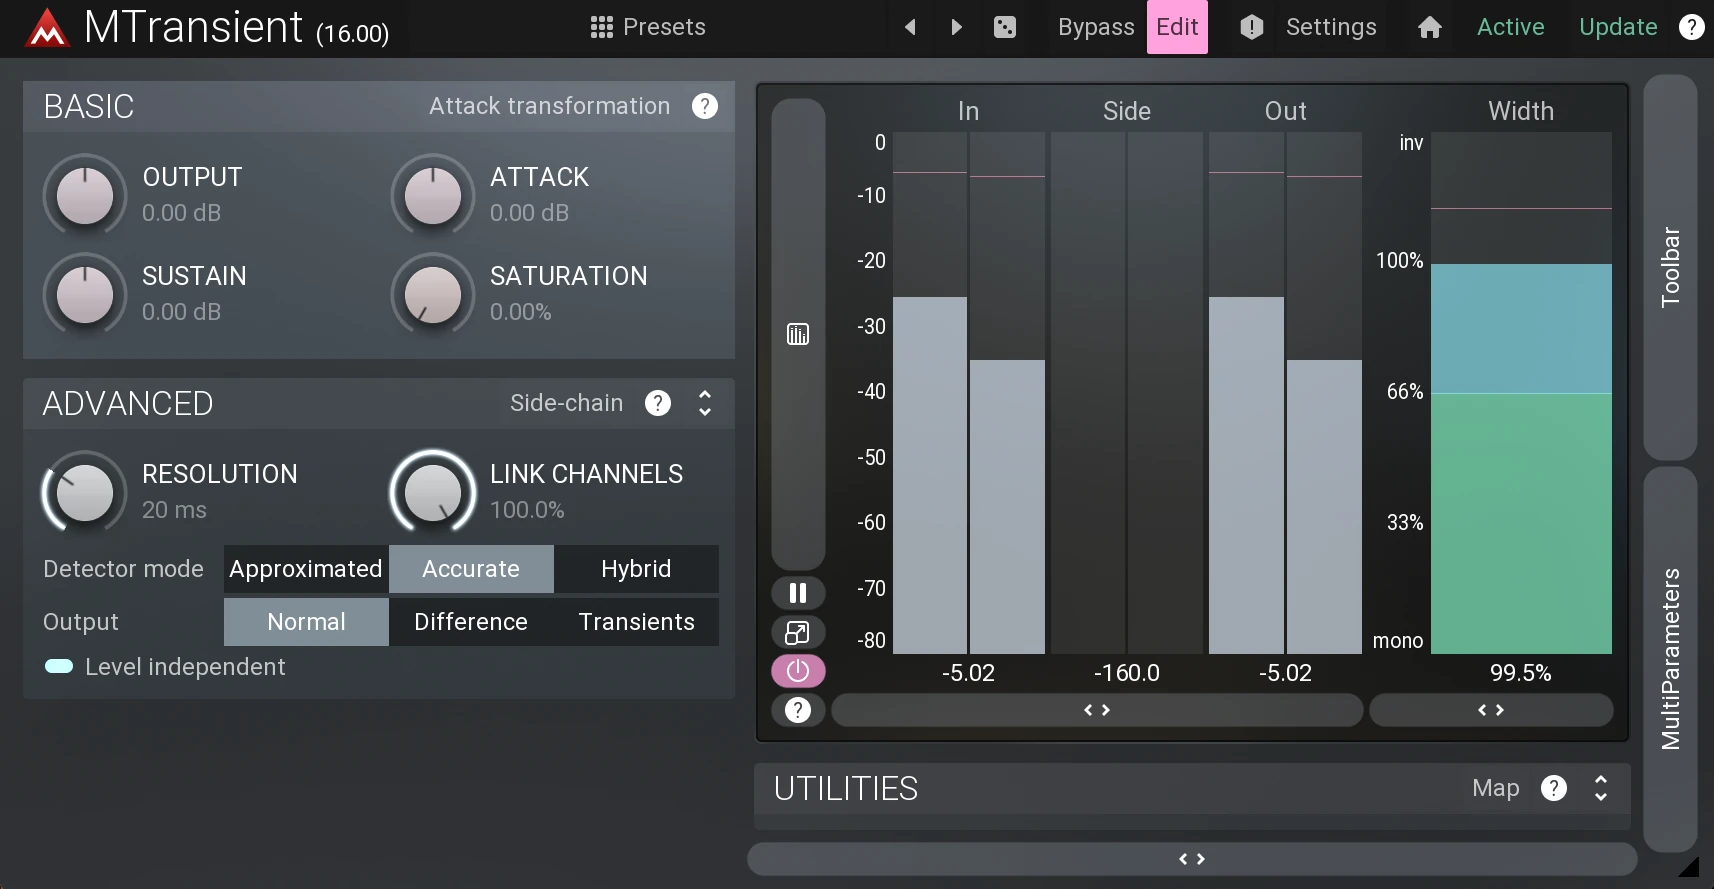Click the meter popup window icon
1714x889 pixels.
(798, 632)
